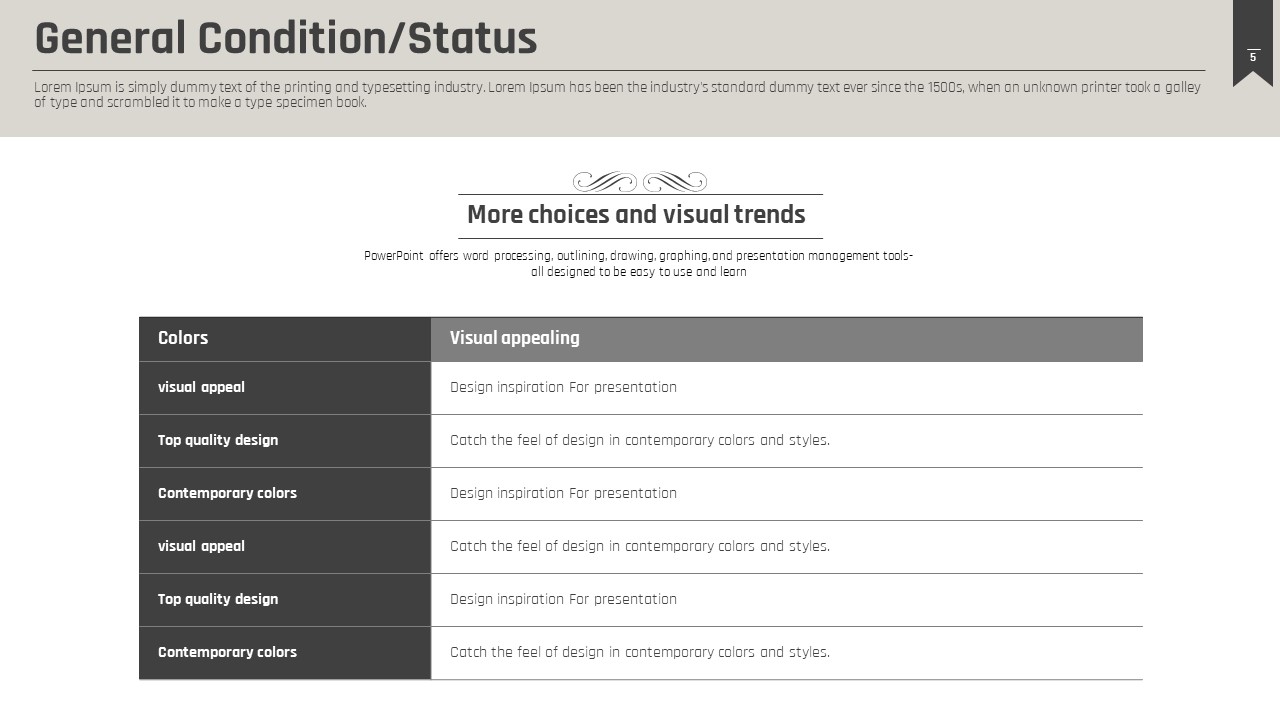The image size is (1280, 720).
Task: Click "Design inspiration For presentation" in first row
Action: 563,387
